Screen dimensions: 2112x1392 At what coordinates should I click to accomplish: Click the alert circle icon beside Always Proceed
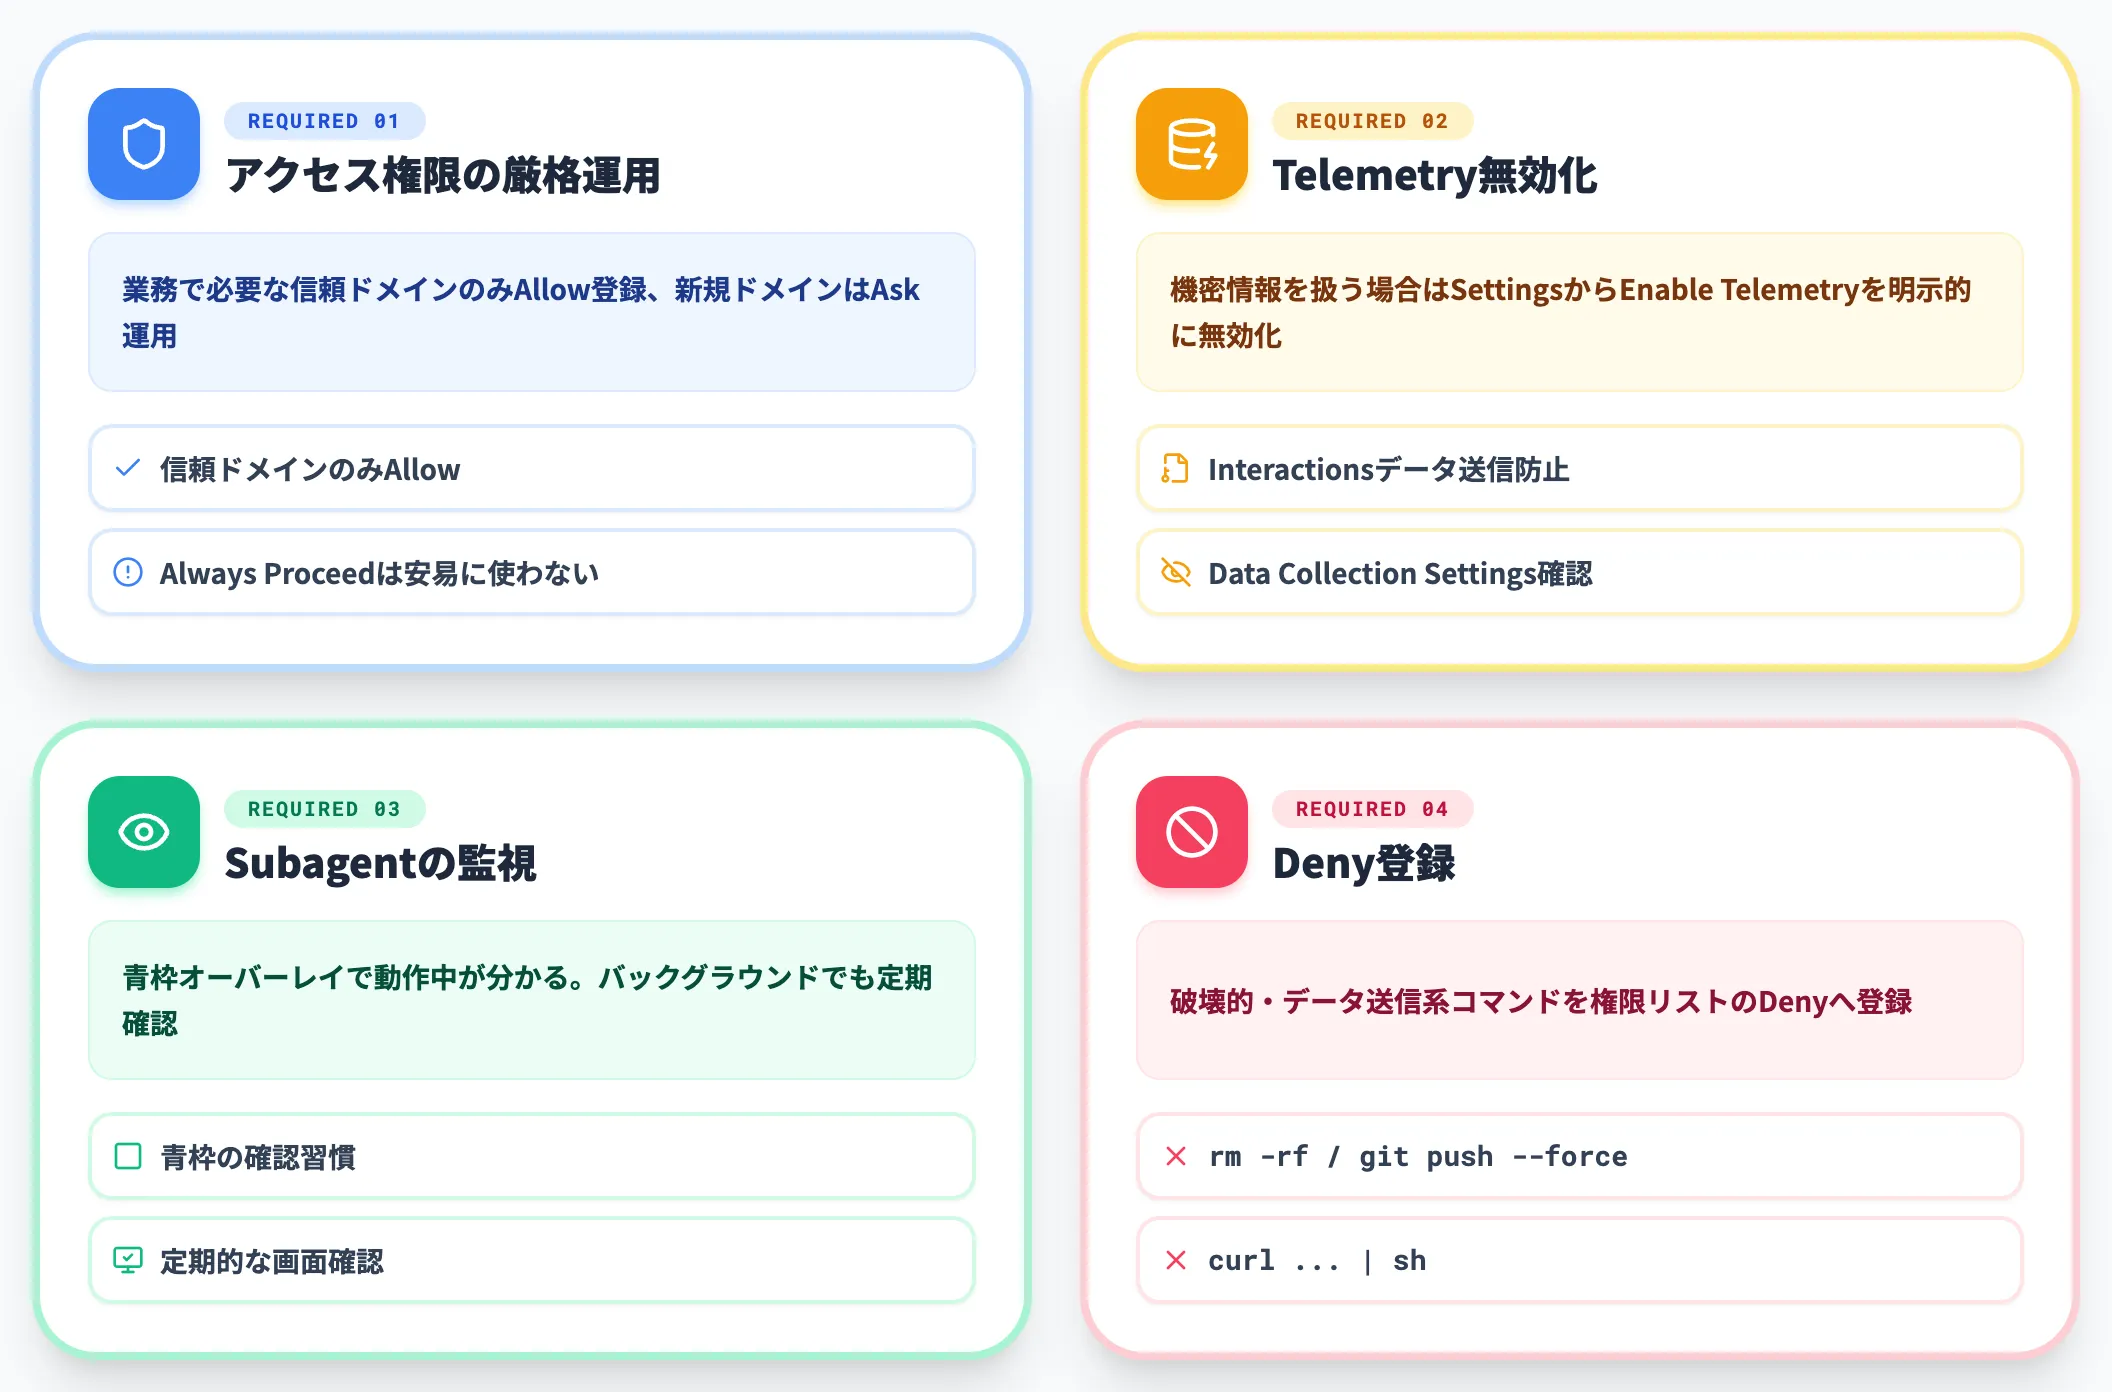pos(128,572)
